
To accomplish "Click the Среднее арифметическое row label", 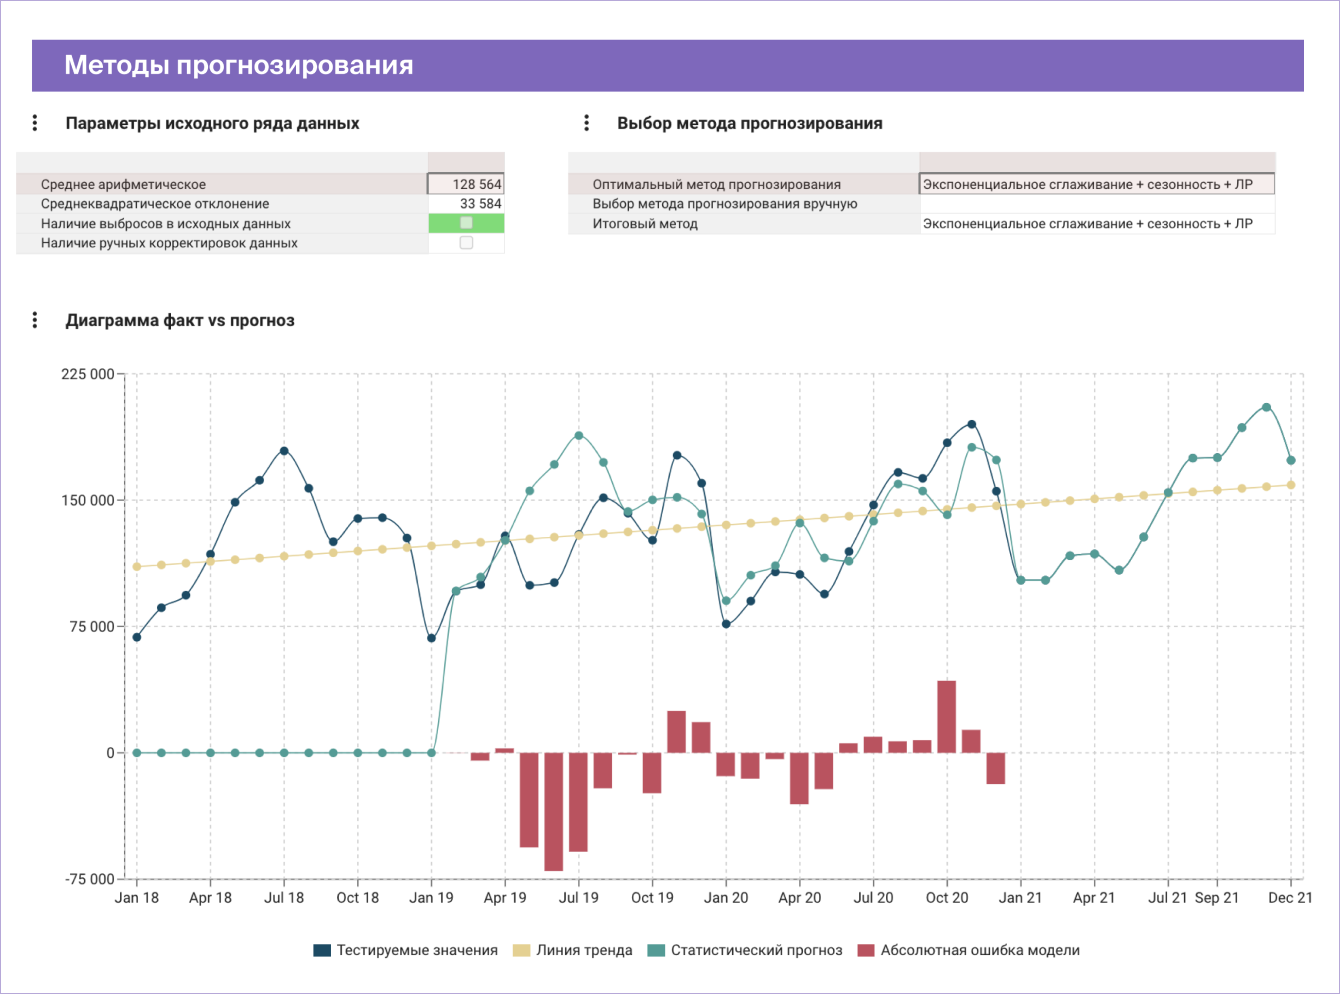I will [x=123, y=184].
